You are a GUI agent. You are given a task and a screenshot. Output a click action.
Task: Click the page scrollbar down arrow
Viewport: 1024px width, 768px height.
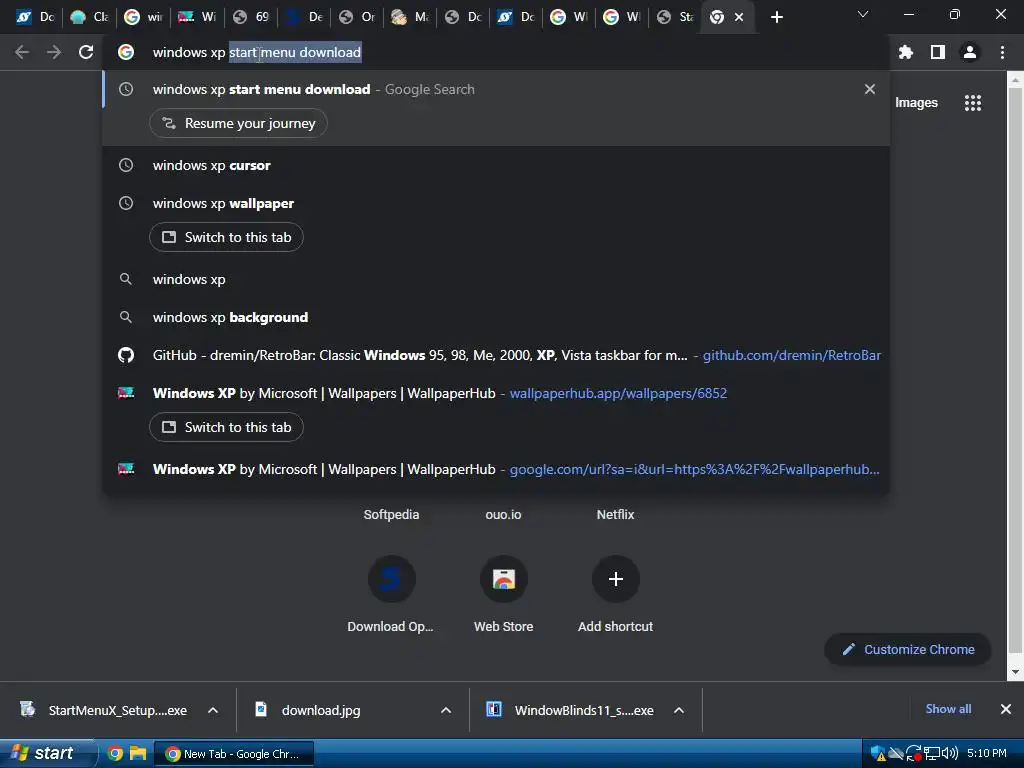pyautogui.click(x=1015, y=671)
